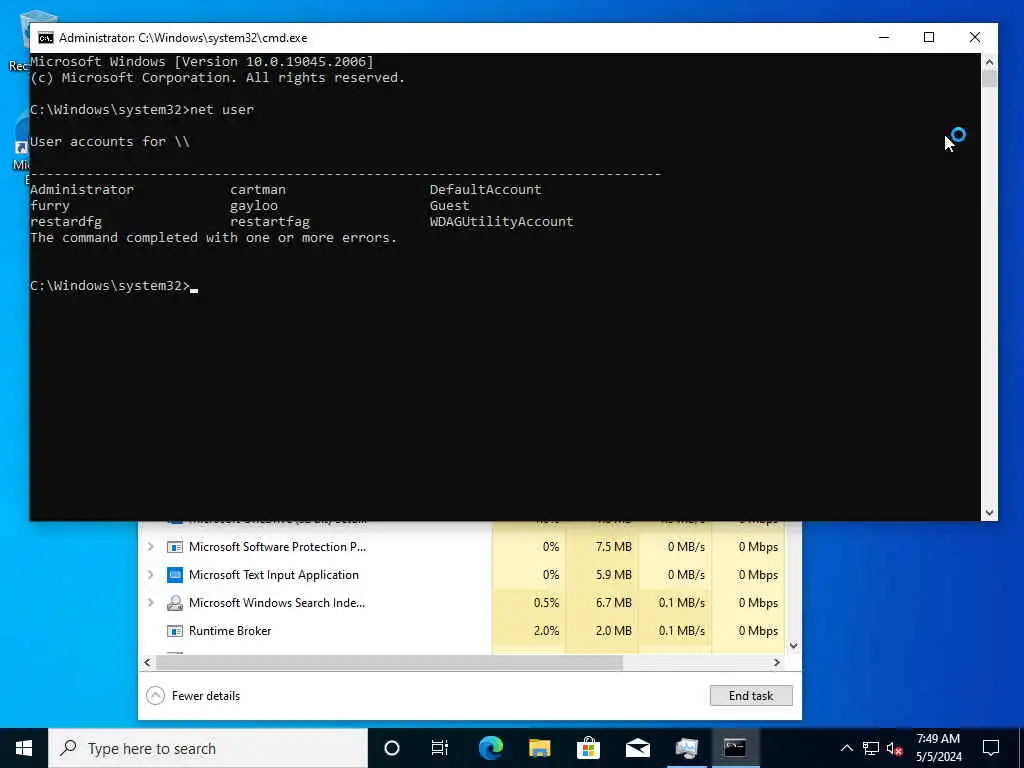This screenshot has height=768, width=1024.
Task: Click the cmd window scrollbar down arrow
Action: [x=989, y=513]
